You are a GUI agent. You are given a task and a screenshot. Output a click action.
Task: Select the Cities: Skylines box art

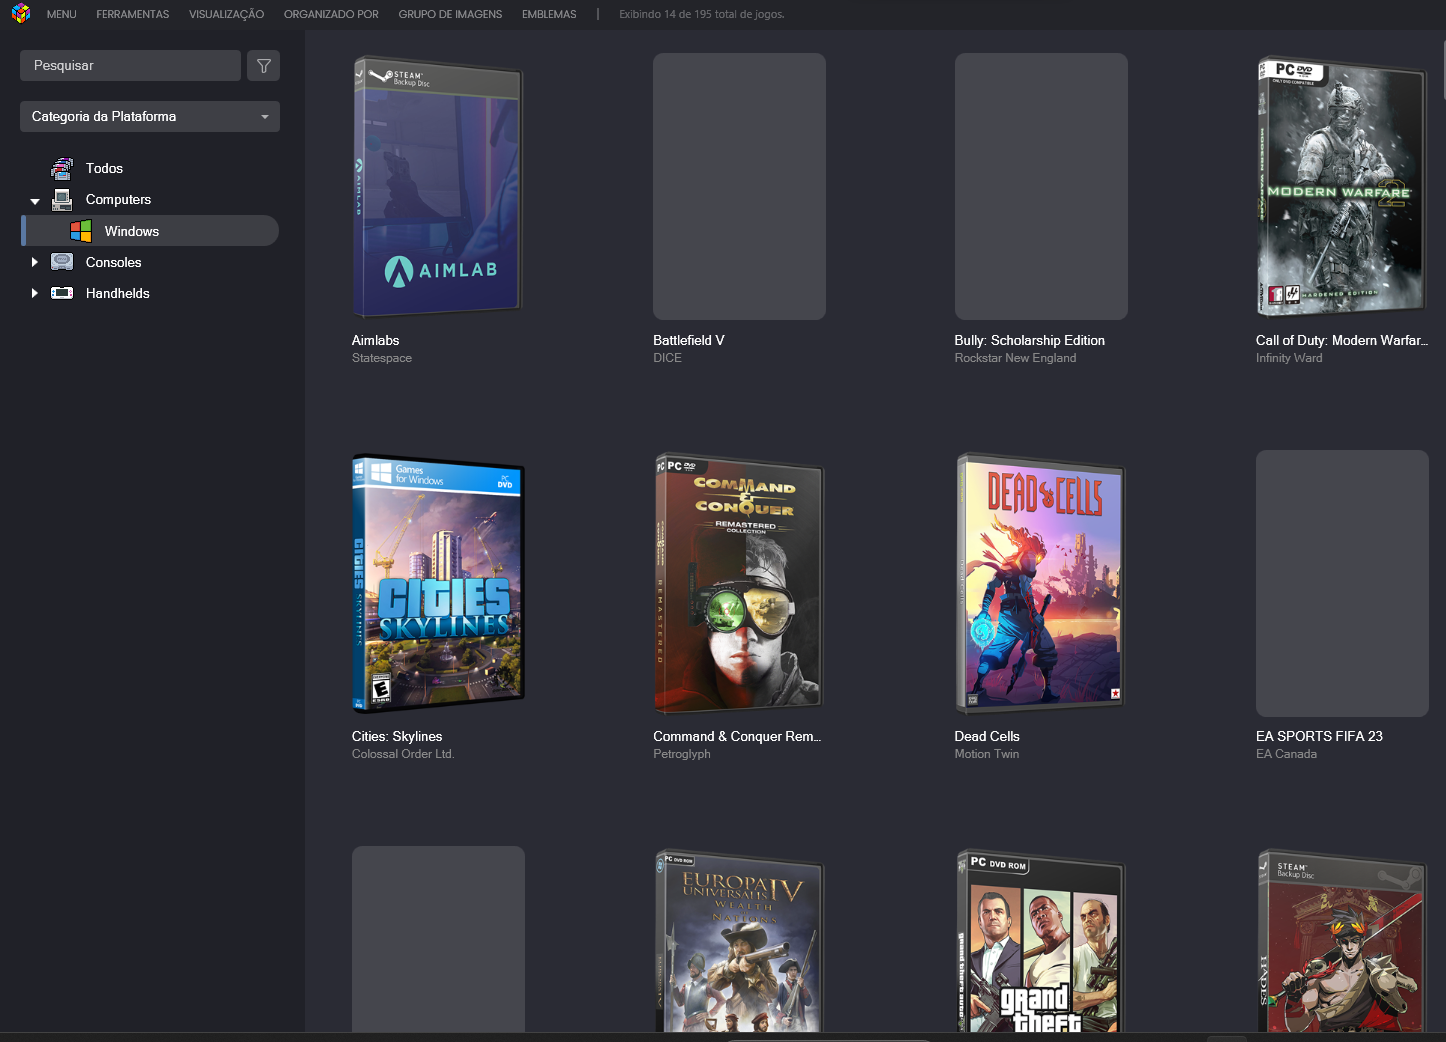[438, 583]
